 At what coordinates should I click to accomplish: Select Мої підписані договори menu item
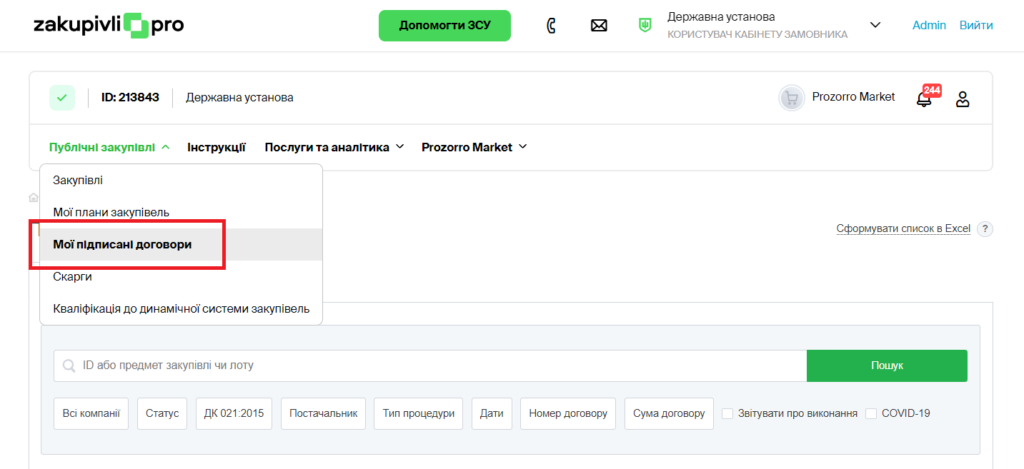click(122, 244)
